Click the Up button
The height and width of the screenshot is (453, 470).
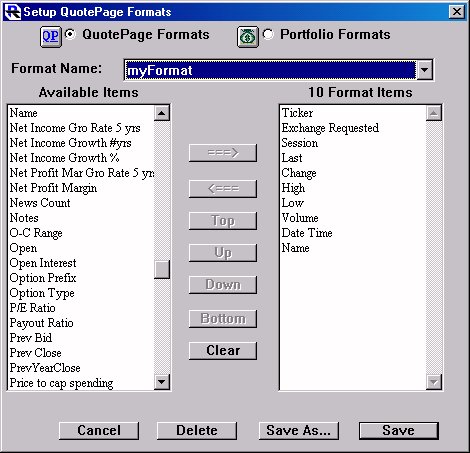click(x=223, y=253)
